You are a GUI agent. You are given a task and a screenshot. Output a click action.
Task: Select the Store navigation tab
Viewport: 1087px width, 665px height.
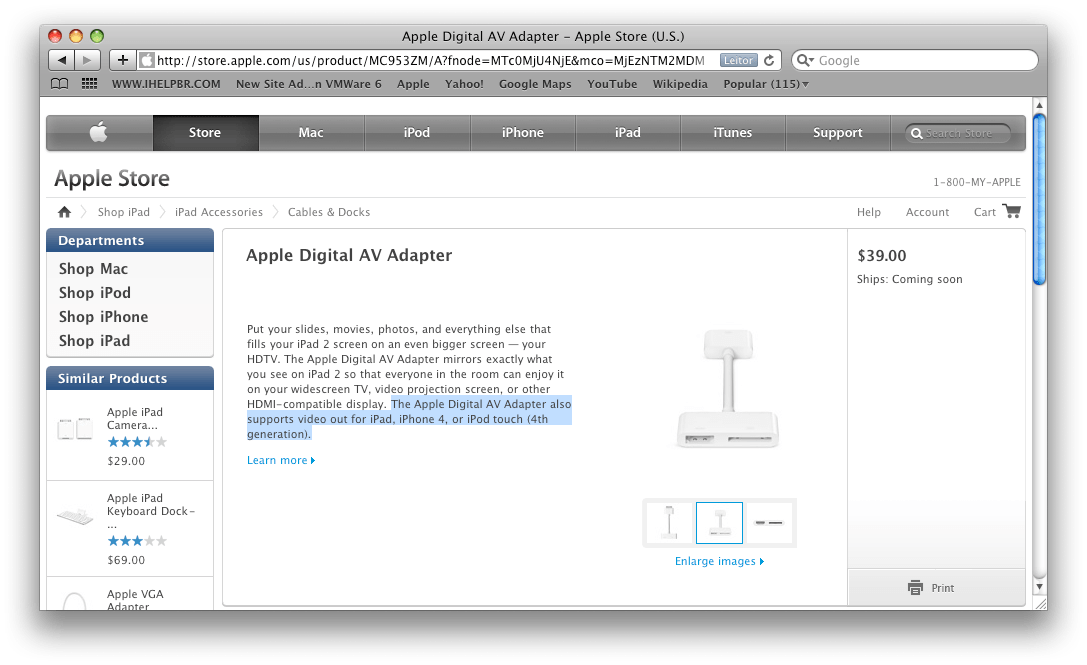[x=205, y=132]
